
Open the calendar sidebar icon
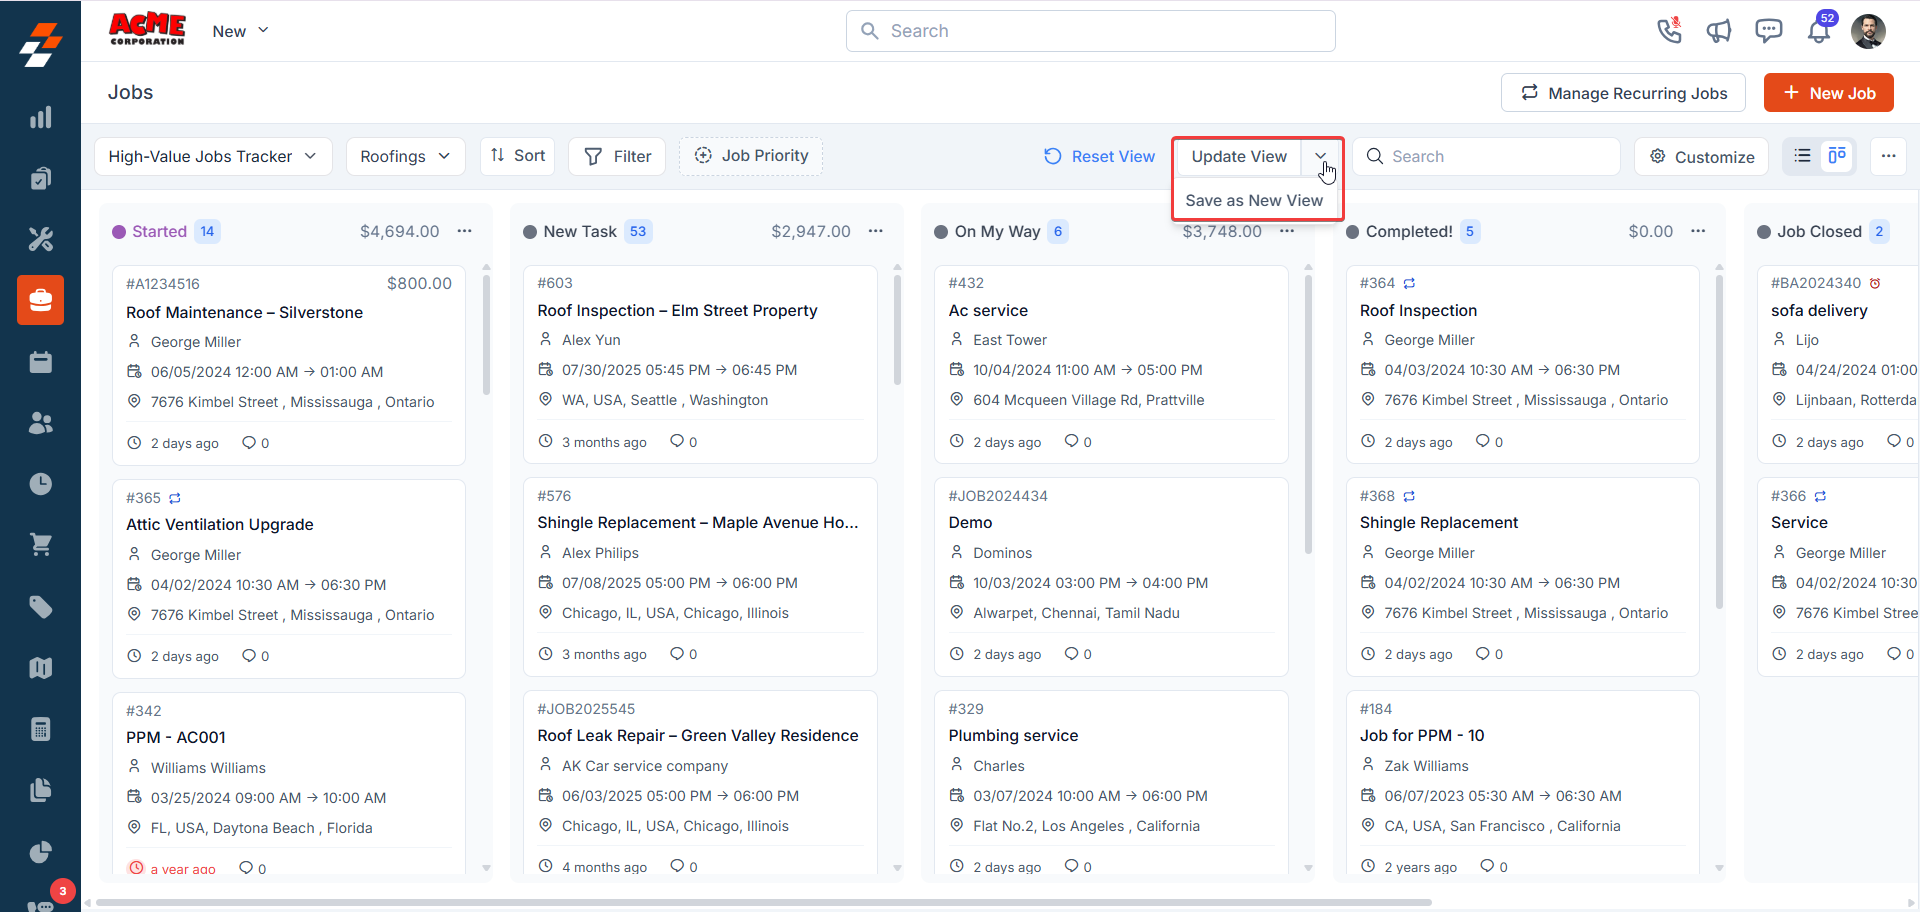click(40, 362)
